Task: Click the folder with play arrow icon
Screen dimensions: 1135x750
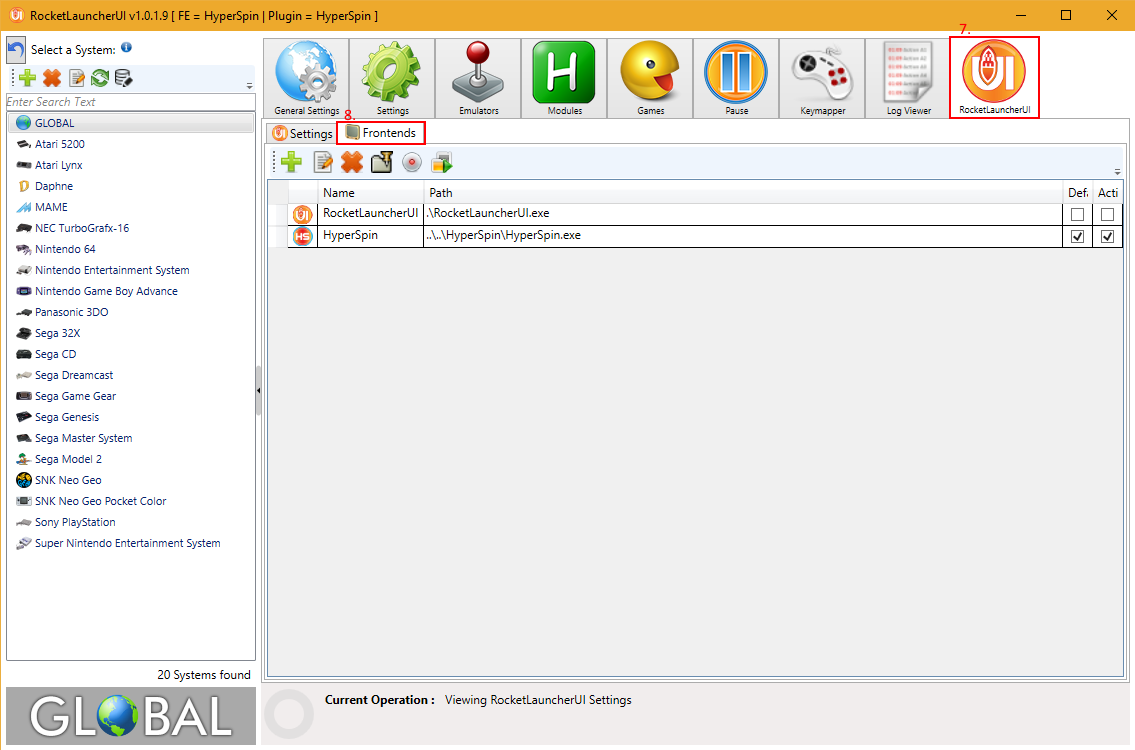Action: coord(442,161)
